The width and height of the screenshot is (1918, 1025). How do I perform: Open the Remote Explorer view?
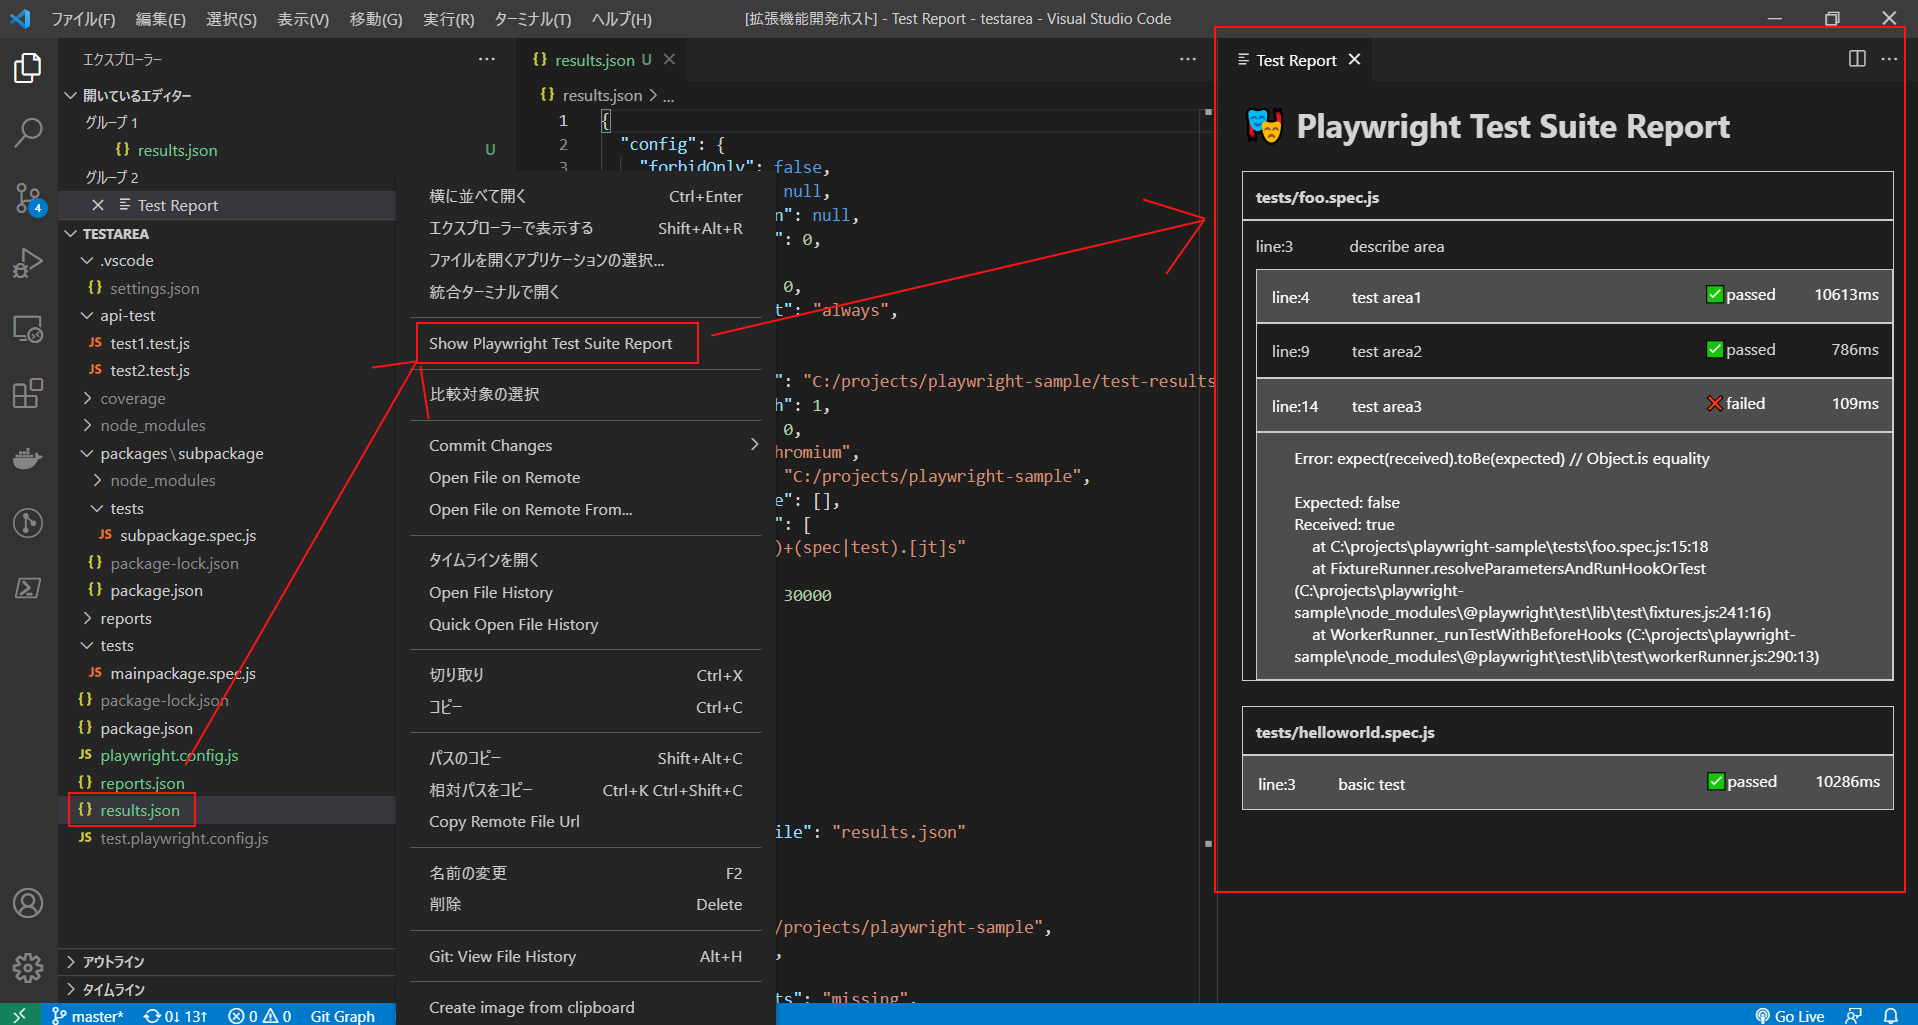click(x=28, y=328)
